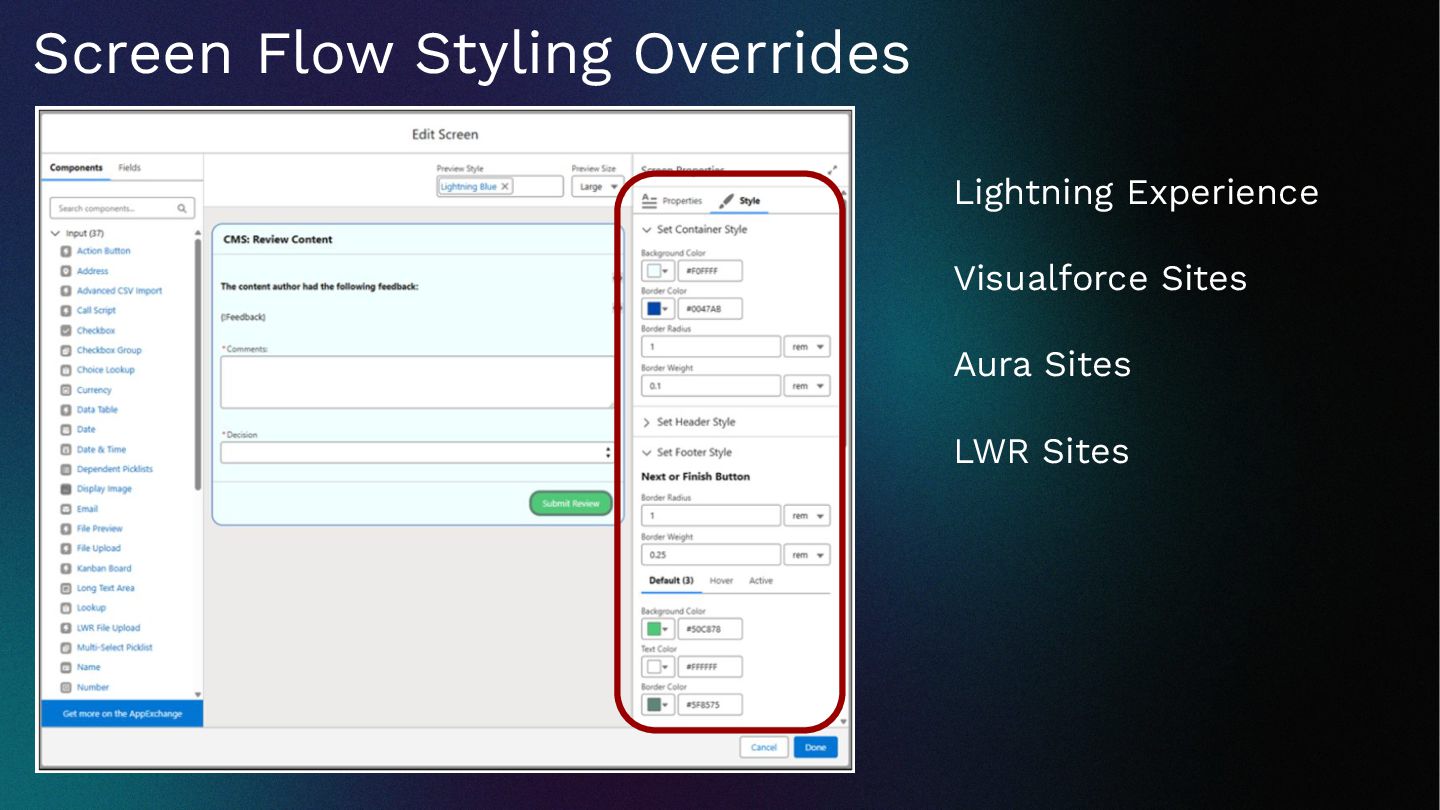The image size is (1440, 810).
Task: Open the Style tab
Action: coord(740,201)
